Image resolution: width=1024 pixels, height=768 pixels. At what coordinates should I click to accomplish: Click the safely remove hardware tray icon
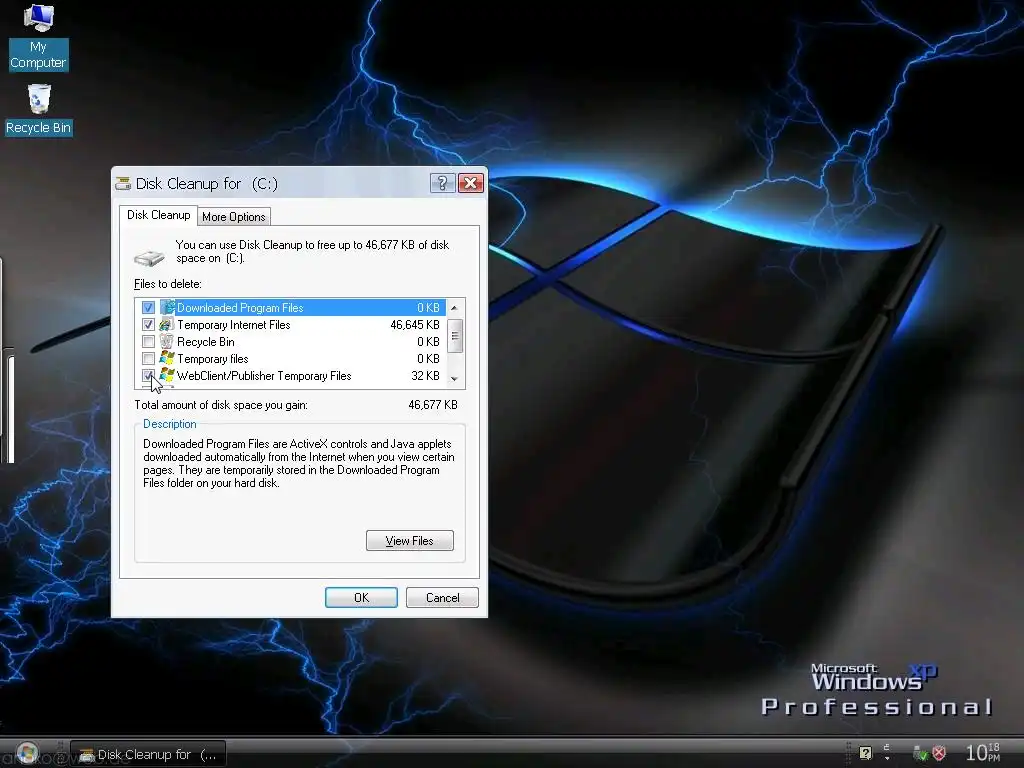point(920,754)
